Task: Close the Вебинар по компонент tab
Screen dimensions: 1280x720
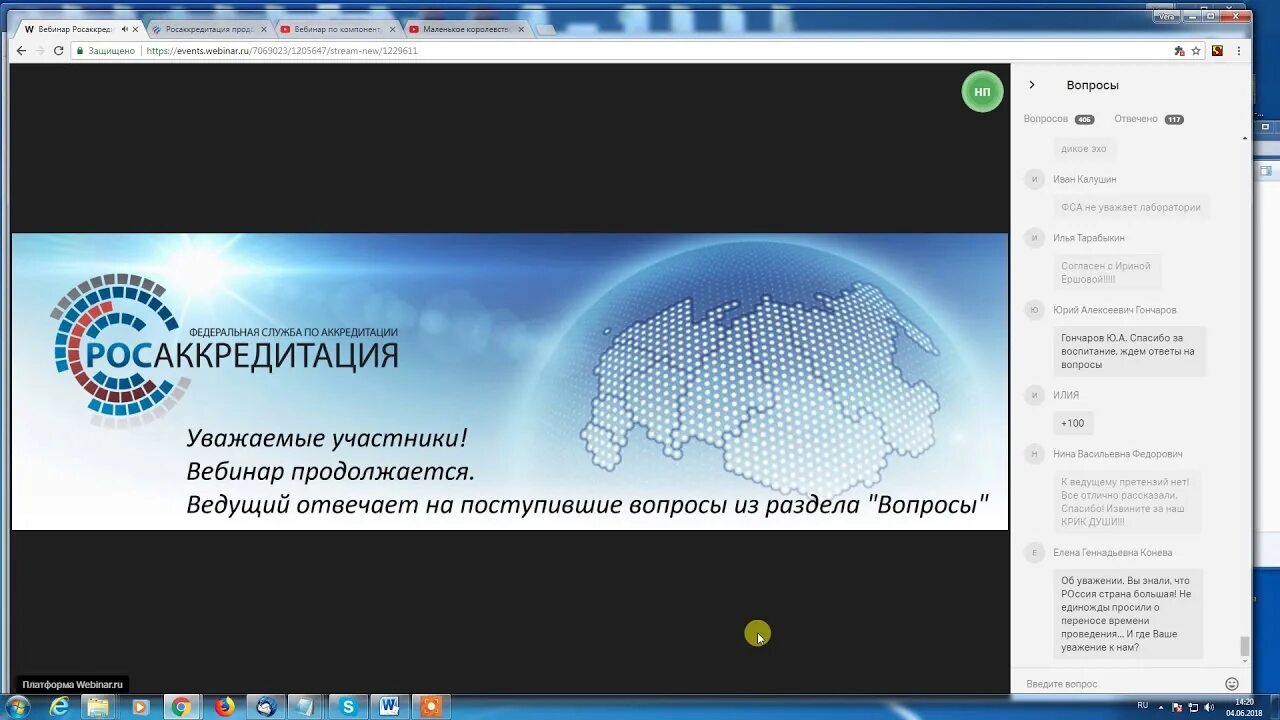Action: [x=392, y=29]
